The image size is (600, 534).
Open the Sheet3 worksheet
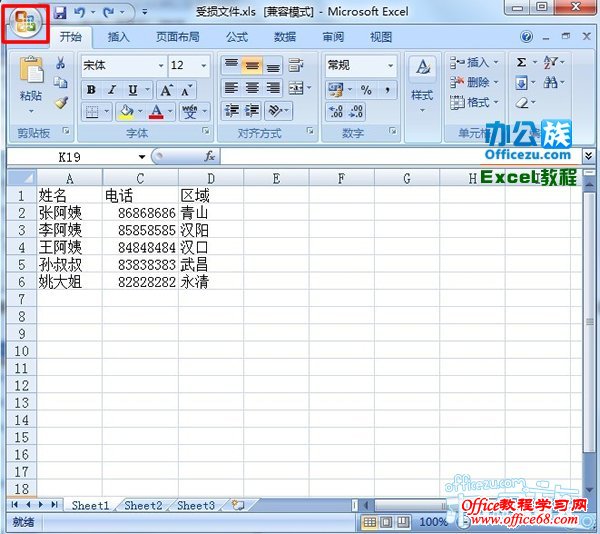click(x=196, y=506)
